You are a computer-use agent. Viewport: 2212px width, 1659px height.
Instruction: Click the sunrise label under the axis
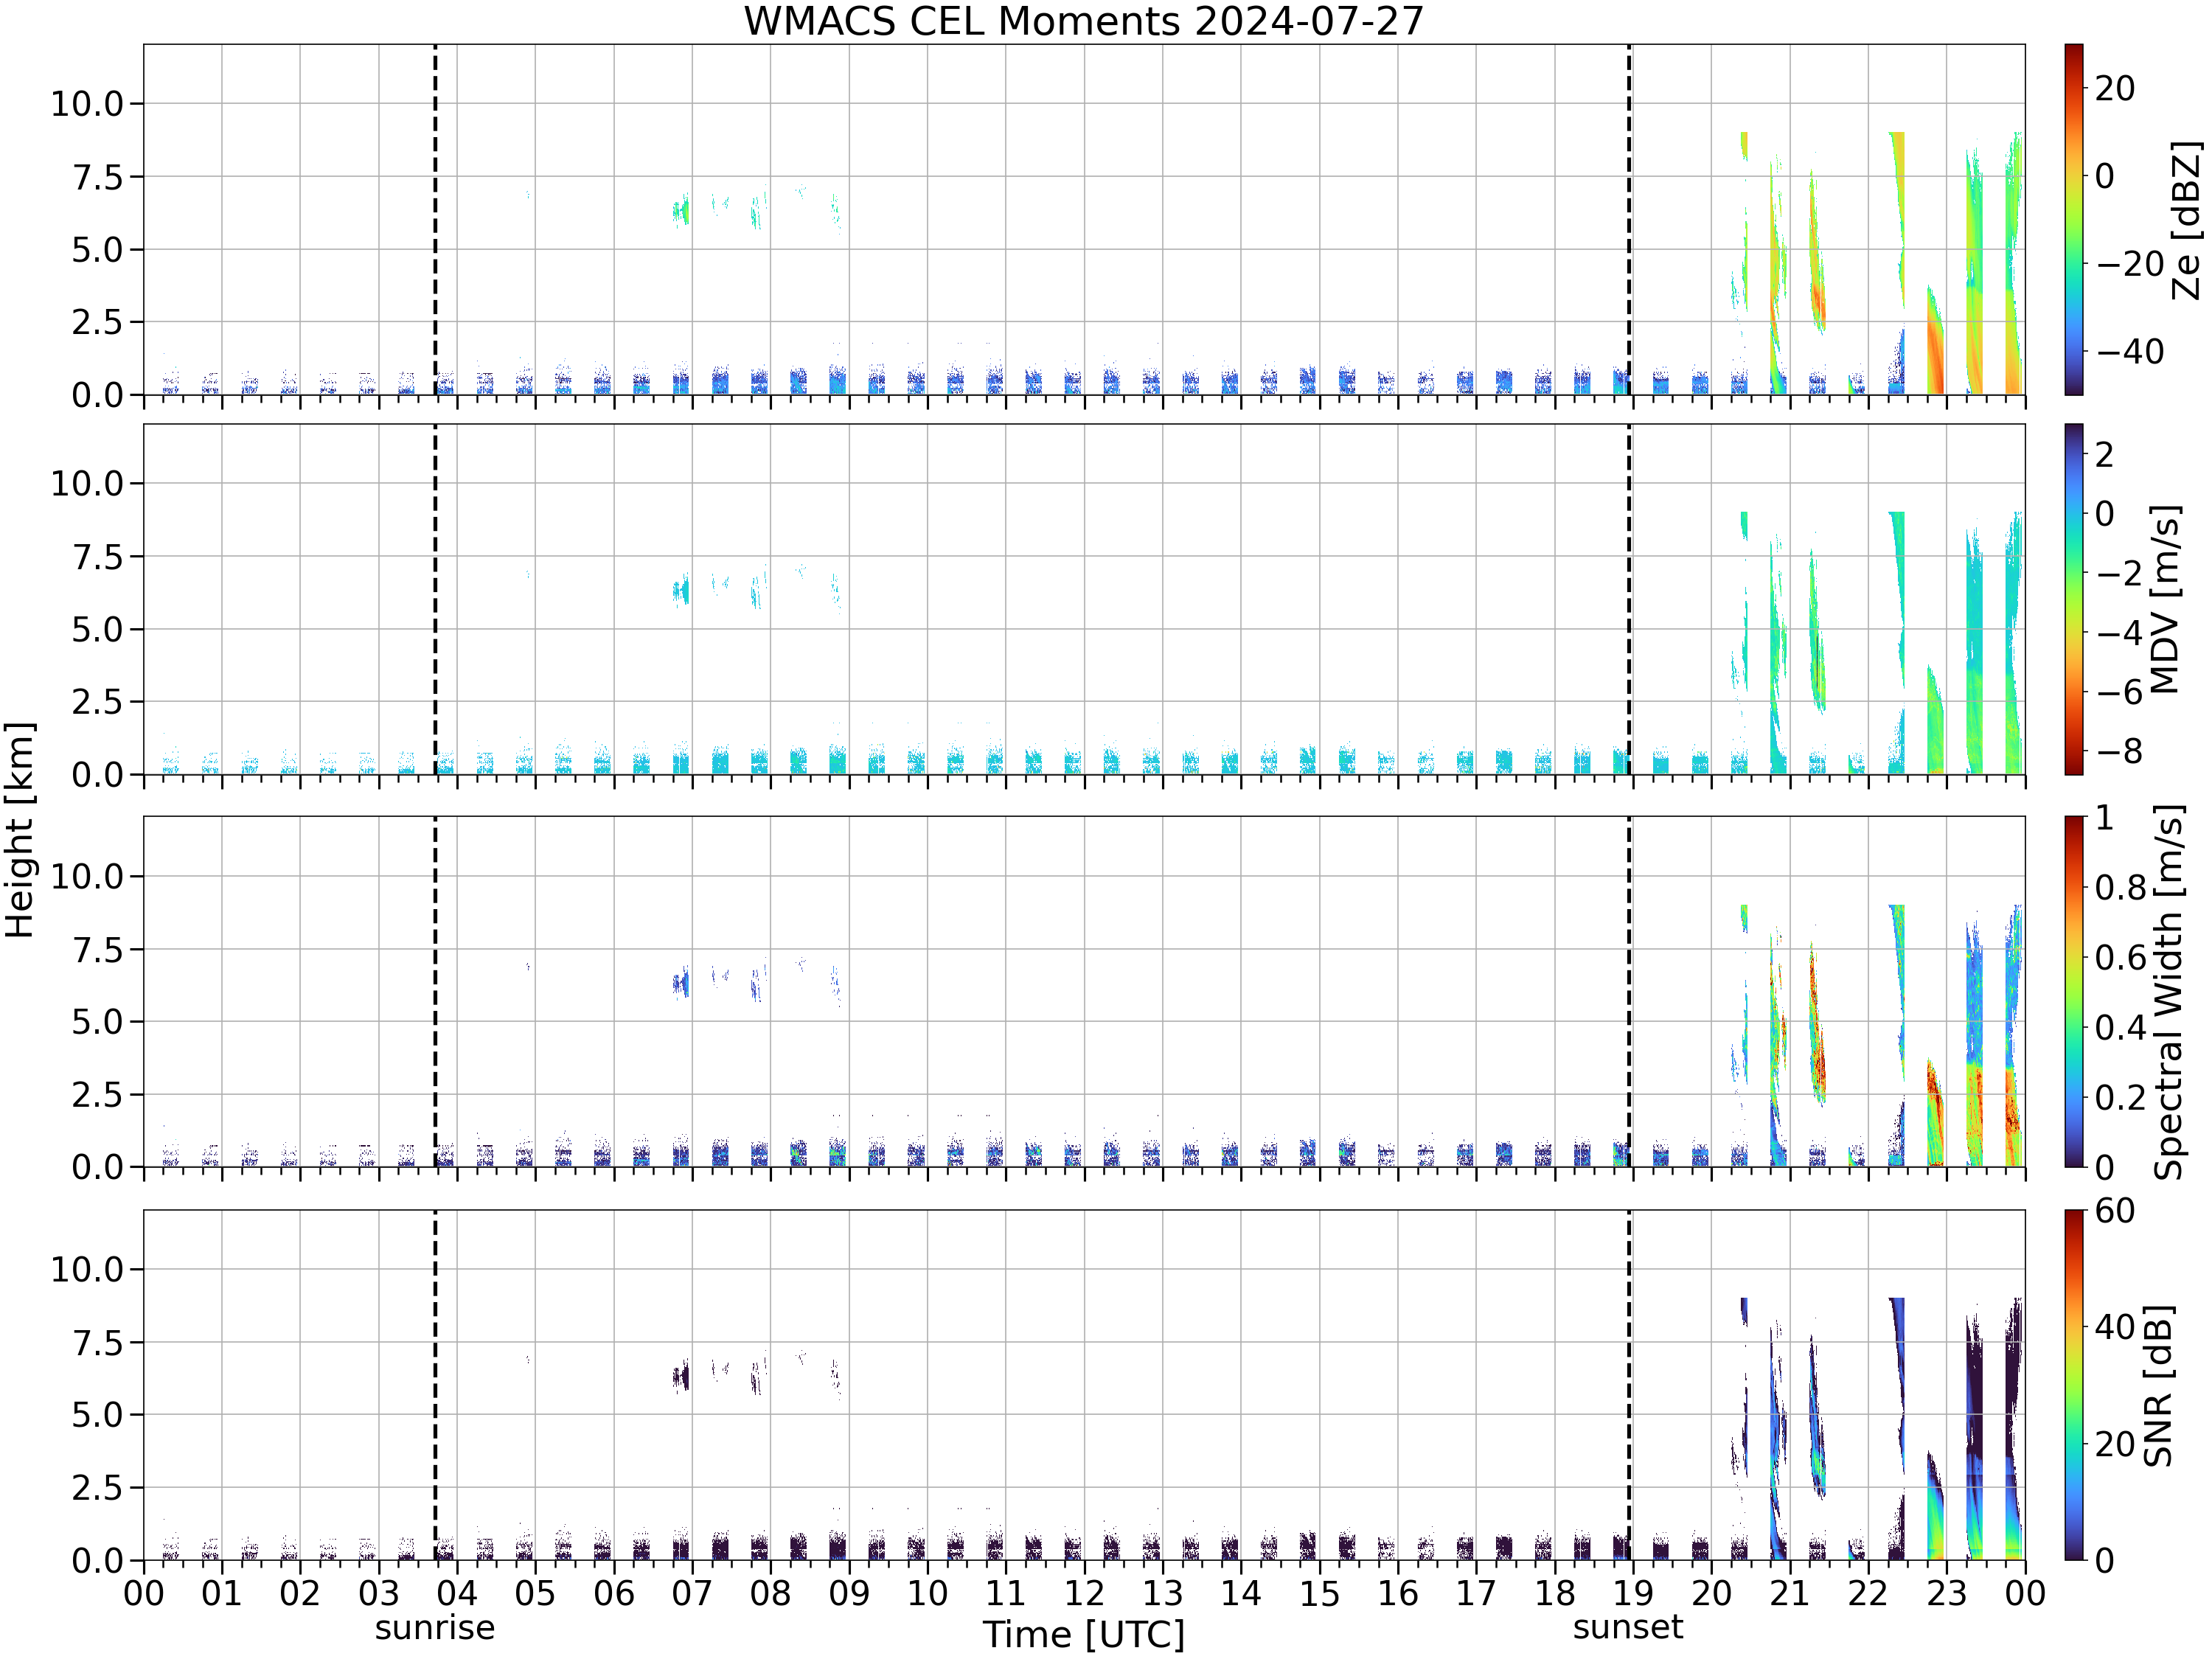[435, 1628]
